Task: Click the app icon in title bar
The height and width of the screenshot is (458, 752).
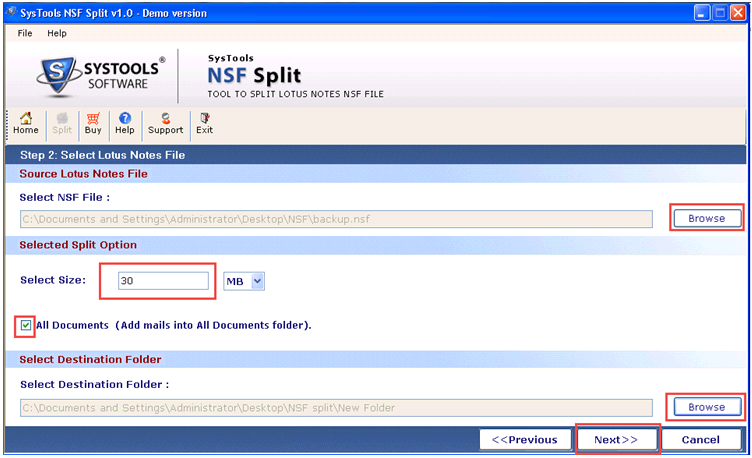Action: point(11,12)
